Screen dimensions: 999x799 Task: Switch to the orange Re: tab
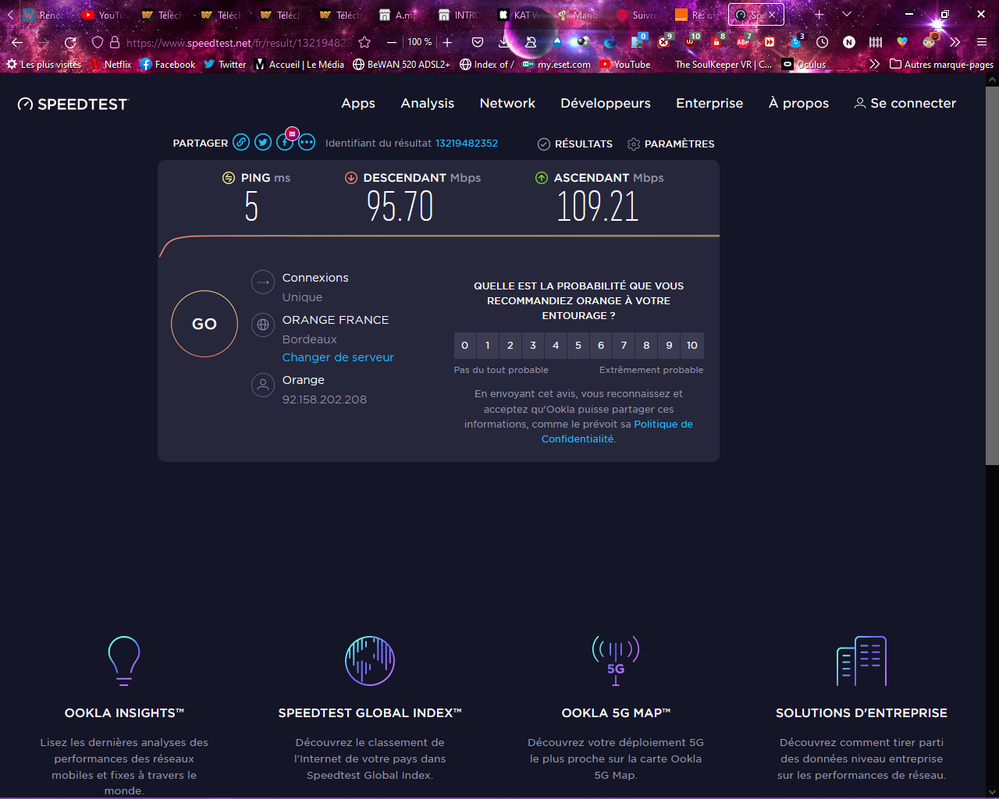[695, 15]
